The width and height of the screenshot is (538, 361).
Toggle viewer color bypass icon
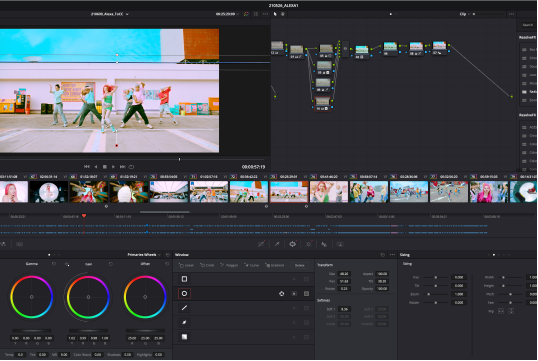(246, 14)
